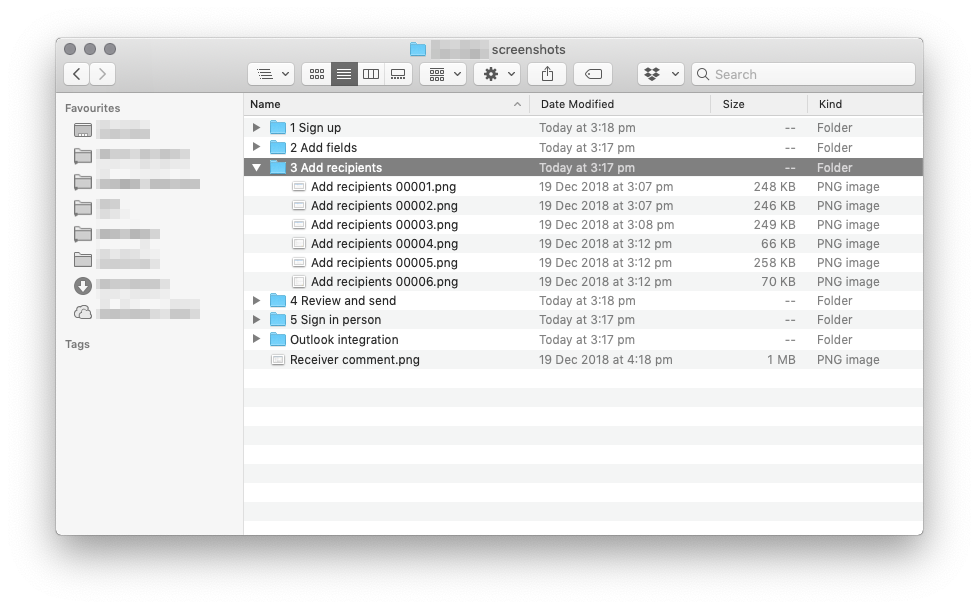Select the 4 Review and send folder icon
The width and height of the screenshot is (979, 609).
278,300
